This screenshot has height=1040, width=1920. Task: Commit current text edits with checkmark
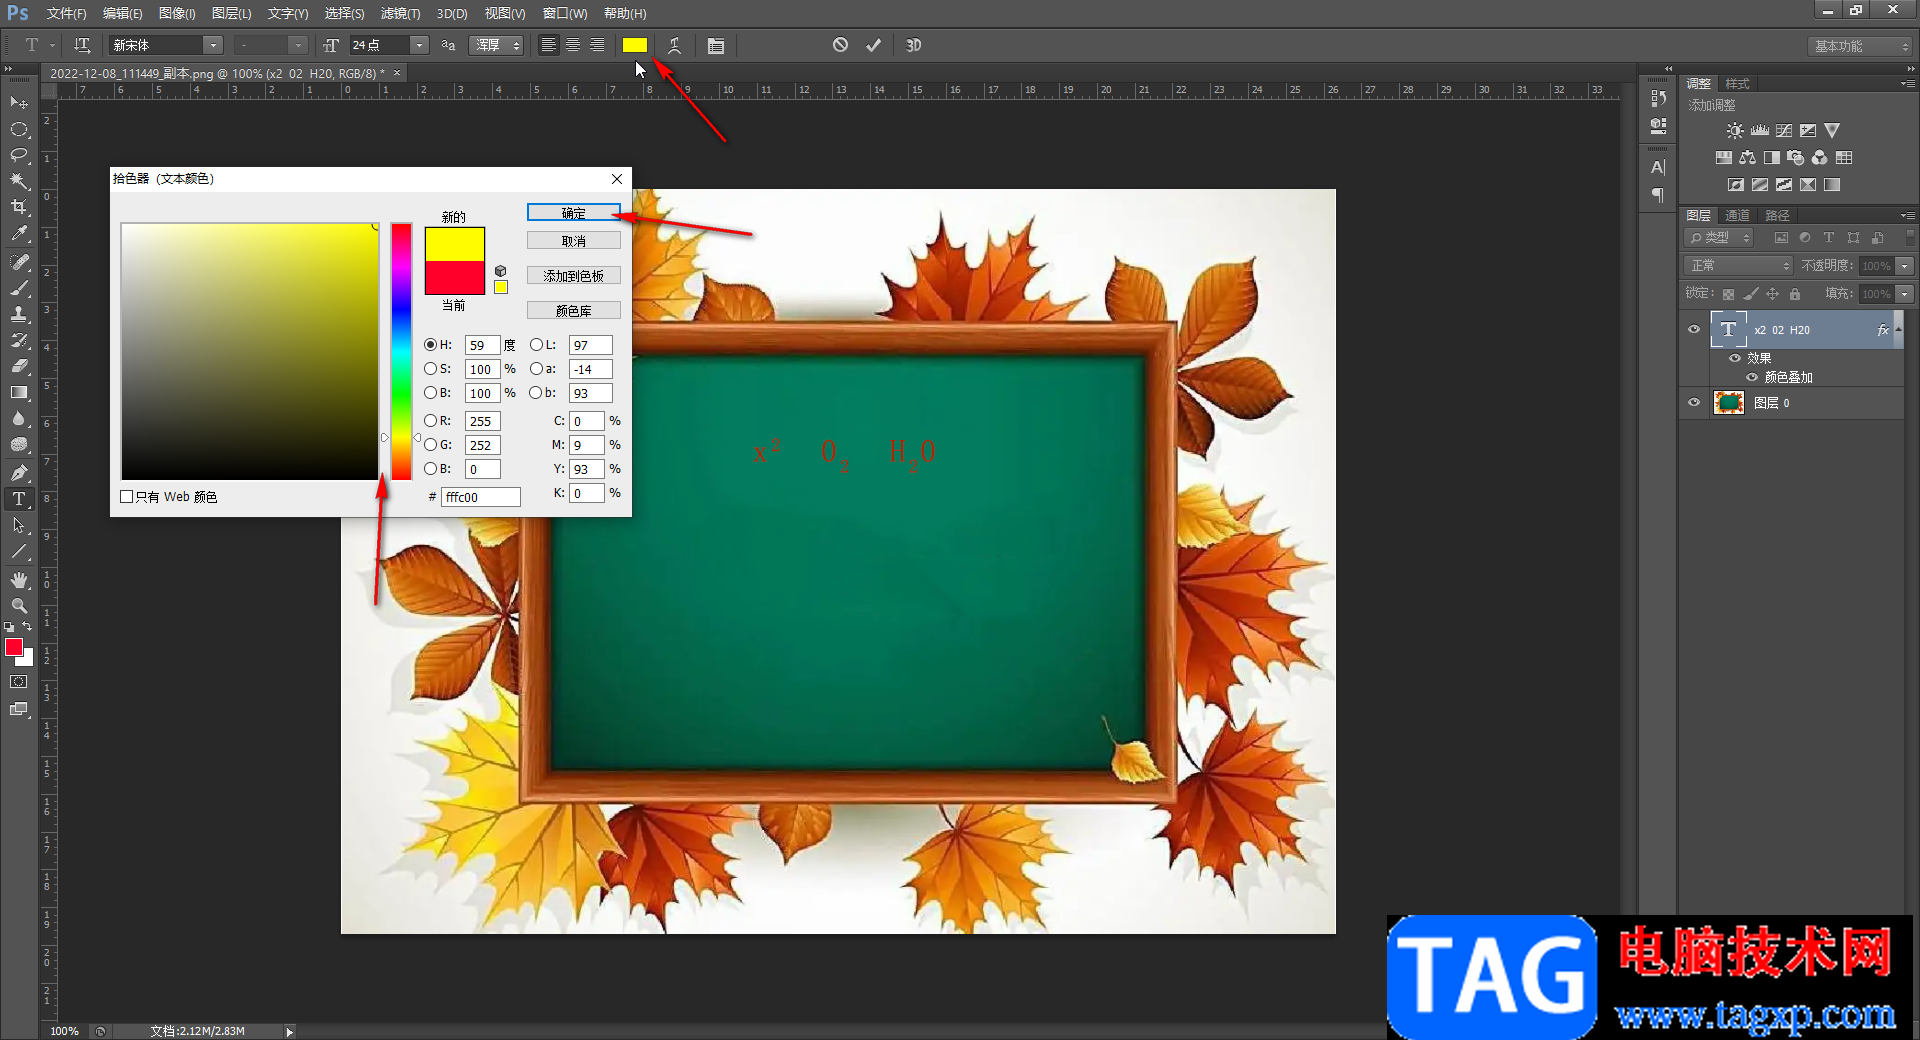pos(874,45)
